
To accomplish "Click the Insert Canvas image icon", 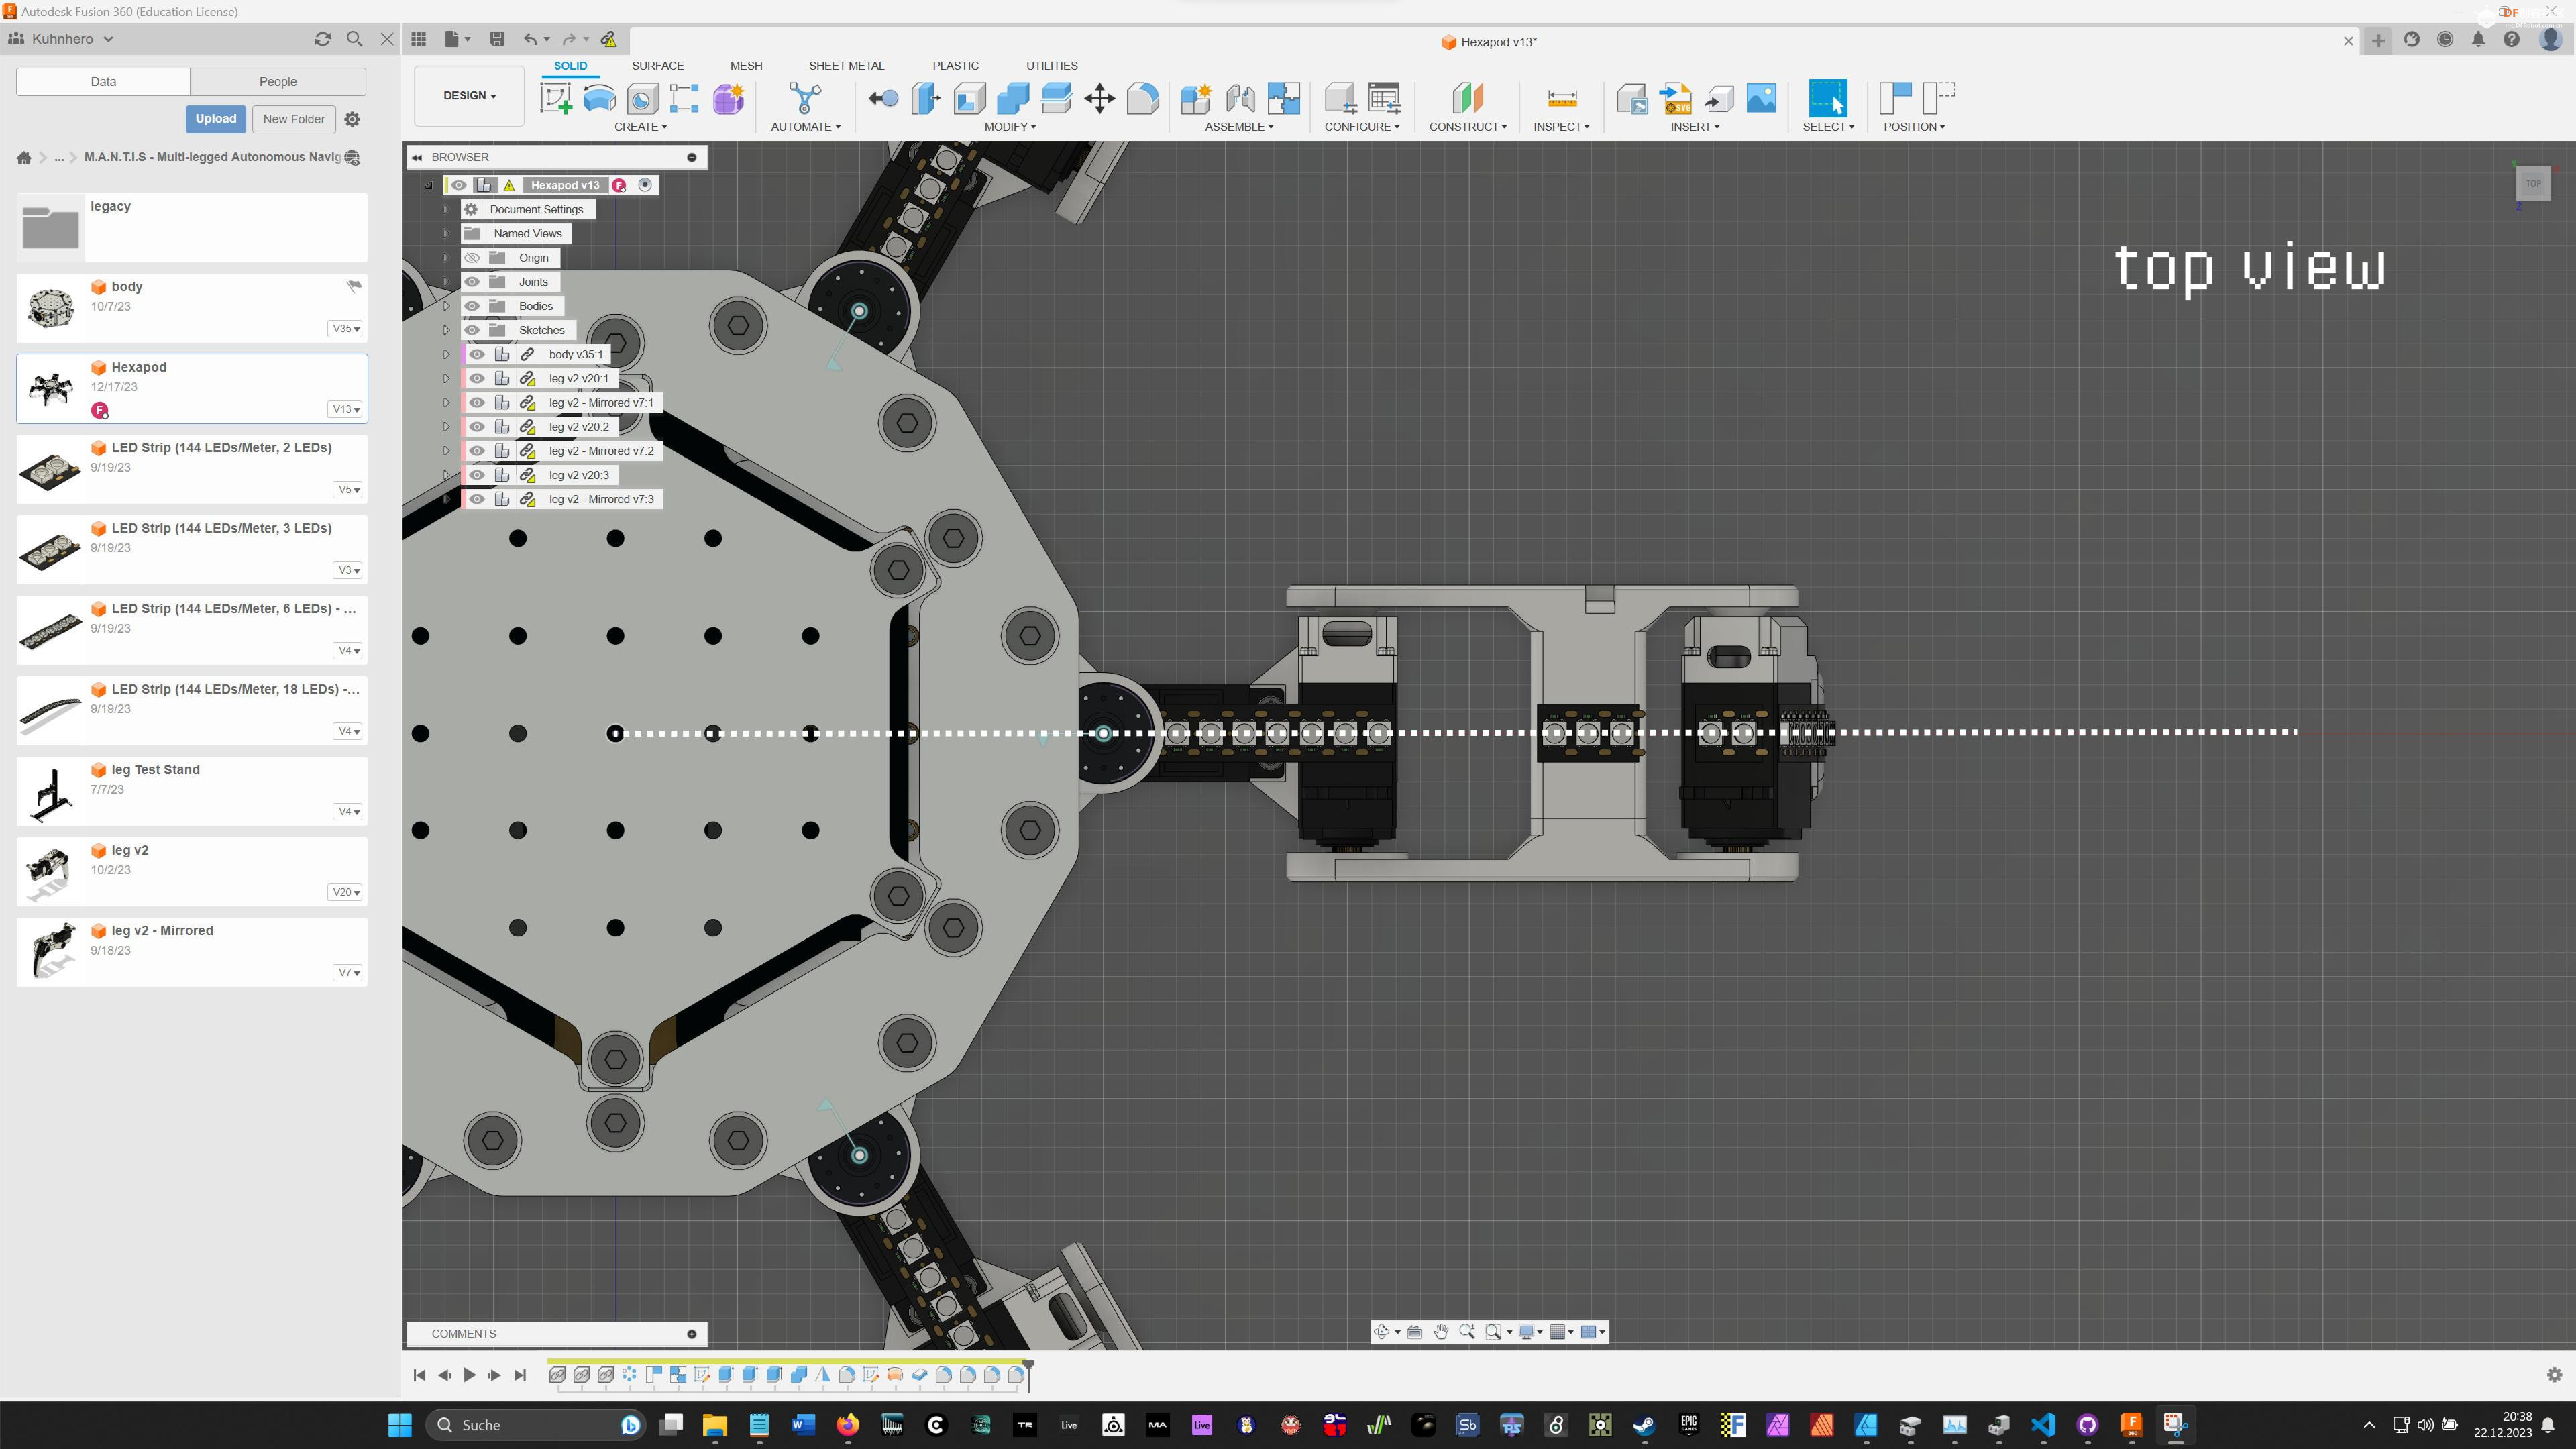I will pos(1761,98).
